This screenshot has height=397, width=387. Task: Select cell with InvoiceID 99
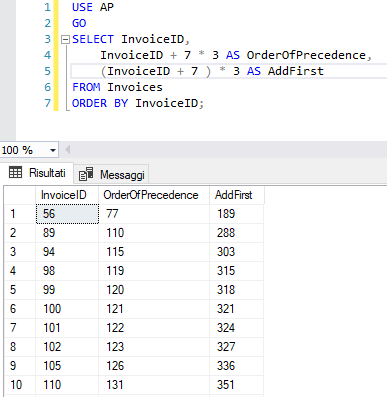coord(67,290)
